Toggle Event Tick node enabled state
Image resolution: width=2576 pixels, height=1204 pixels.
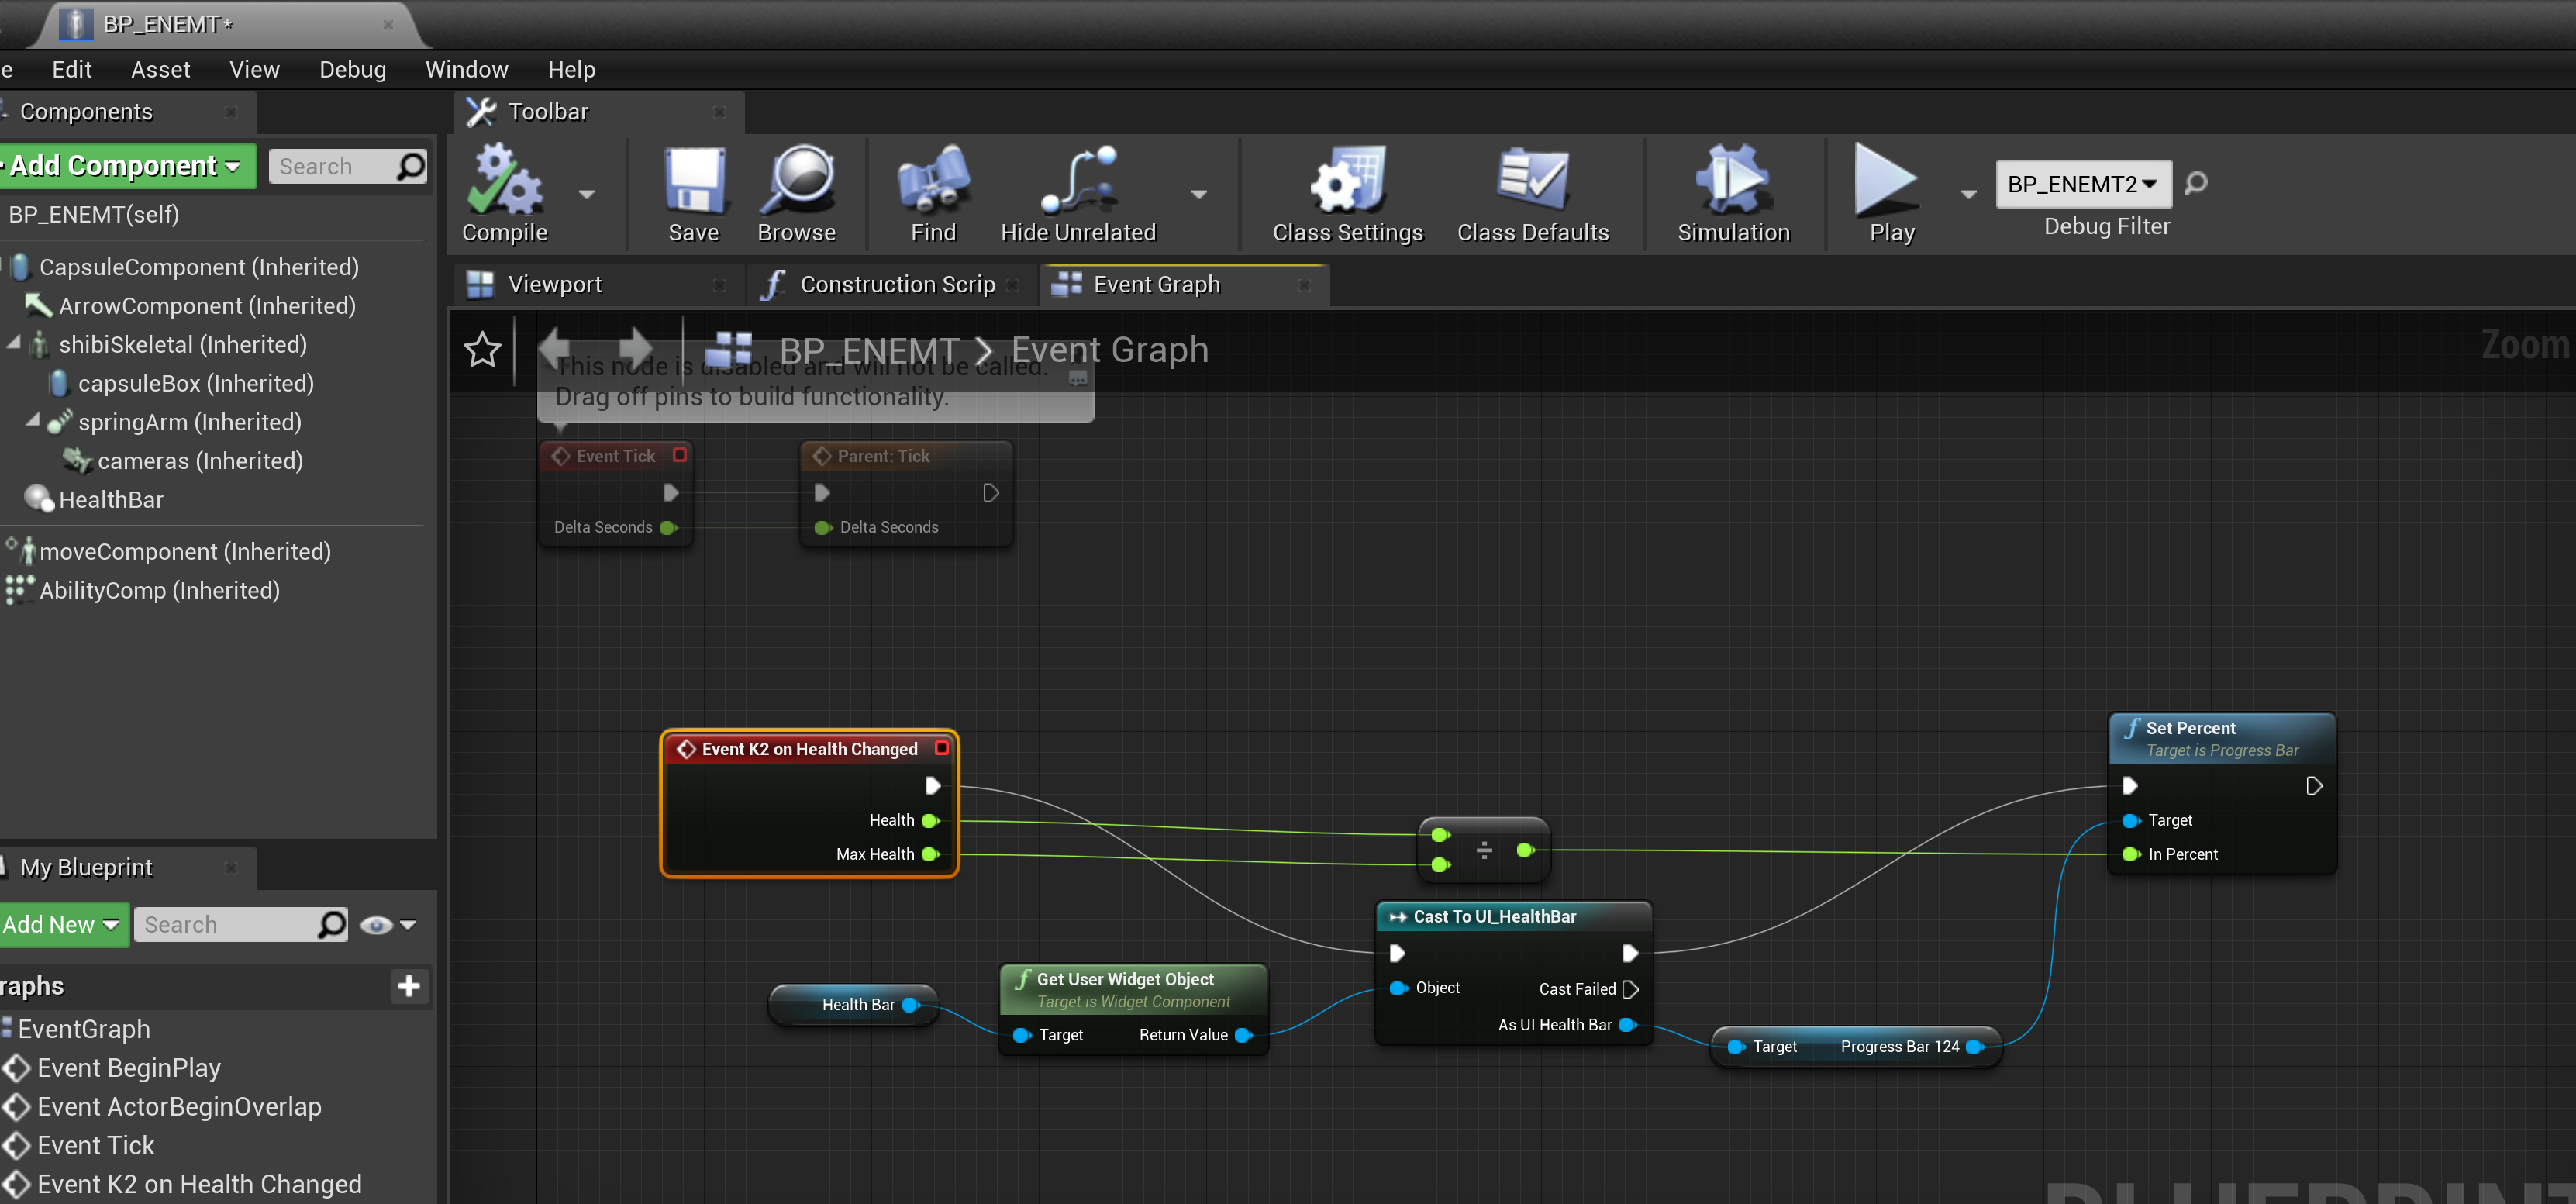coord(679,455)
